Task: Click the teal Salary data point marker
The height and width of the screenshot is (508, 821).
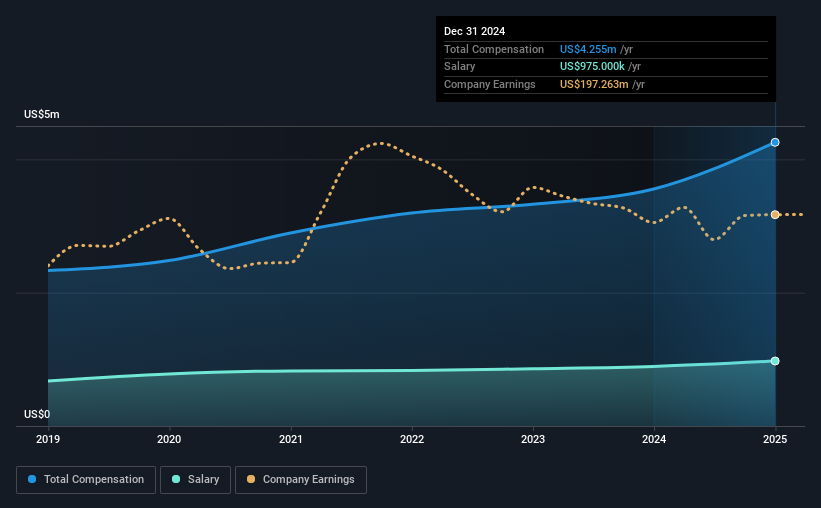Action: [775, 361]
